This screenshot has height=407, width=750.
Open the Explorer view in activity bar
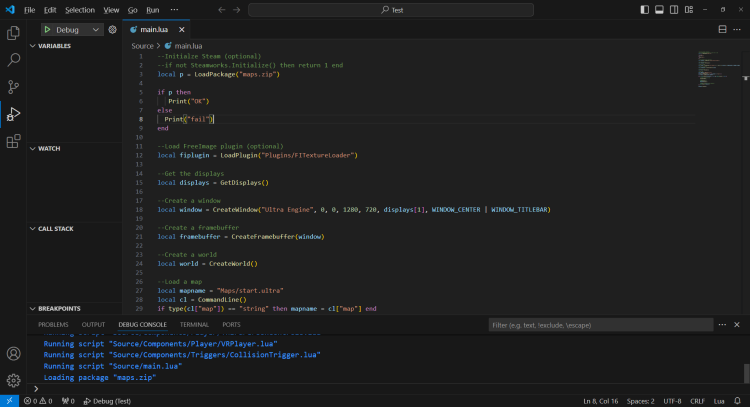coord(14,33)
